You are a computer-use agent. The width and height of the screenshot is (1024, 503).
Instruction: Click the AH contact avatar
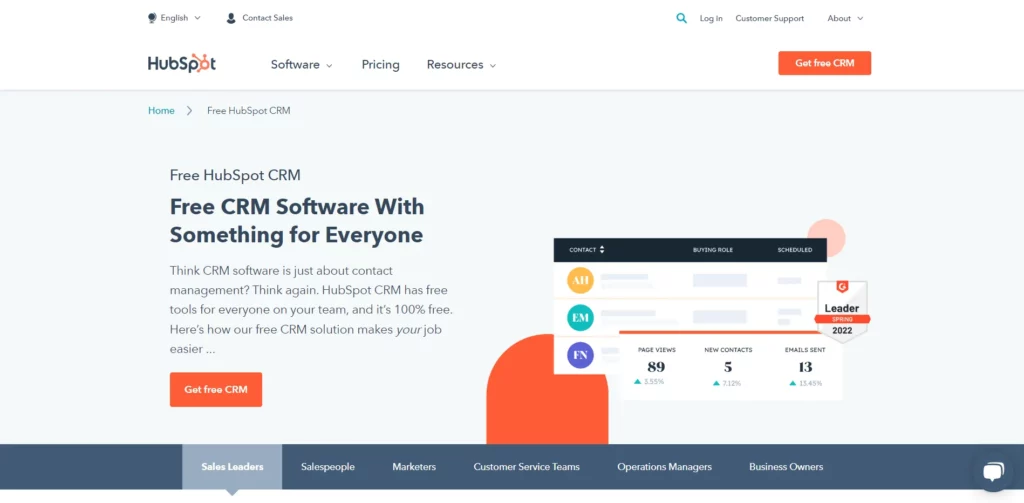pos(581,281)
